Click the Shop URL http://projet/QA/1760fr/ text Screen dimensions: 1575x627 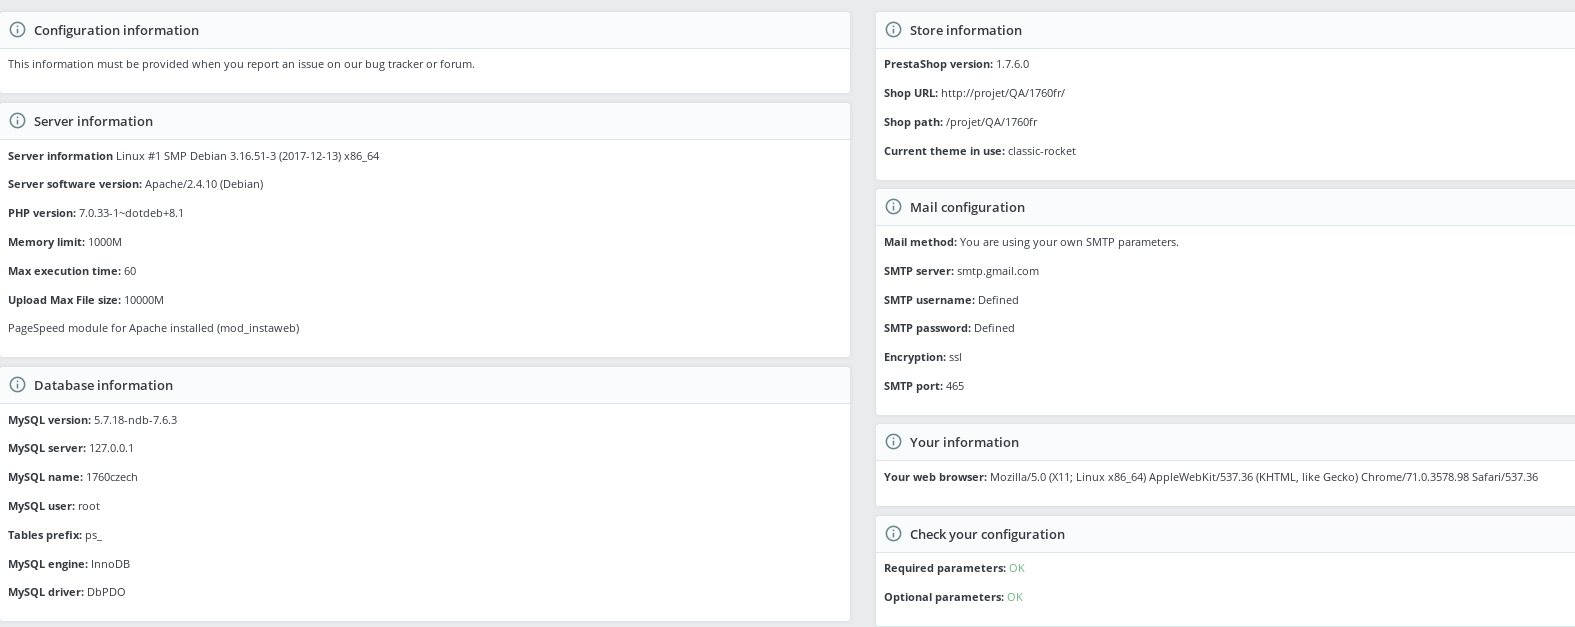1003,93
